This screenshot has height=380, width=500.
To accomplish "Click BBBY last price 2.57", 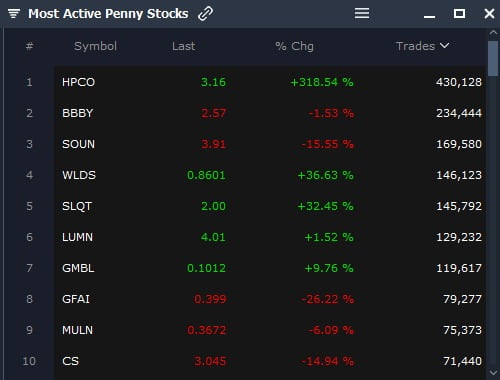I will pyautogui.click(x=213, y=113).
